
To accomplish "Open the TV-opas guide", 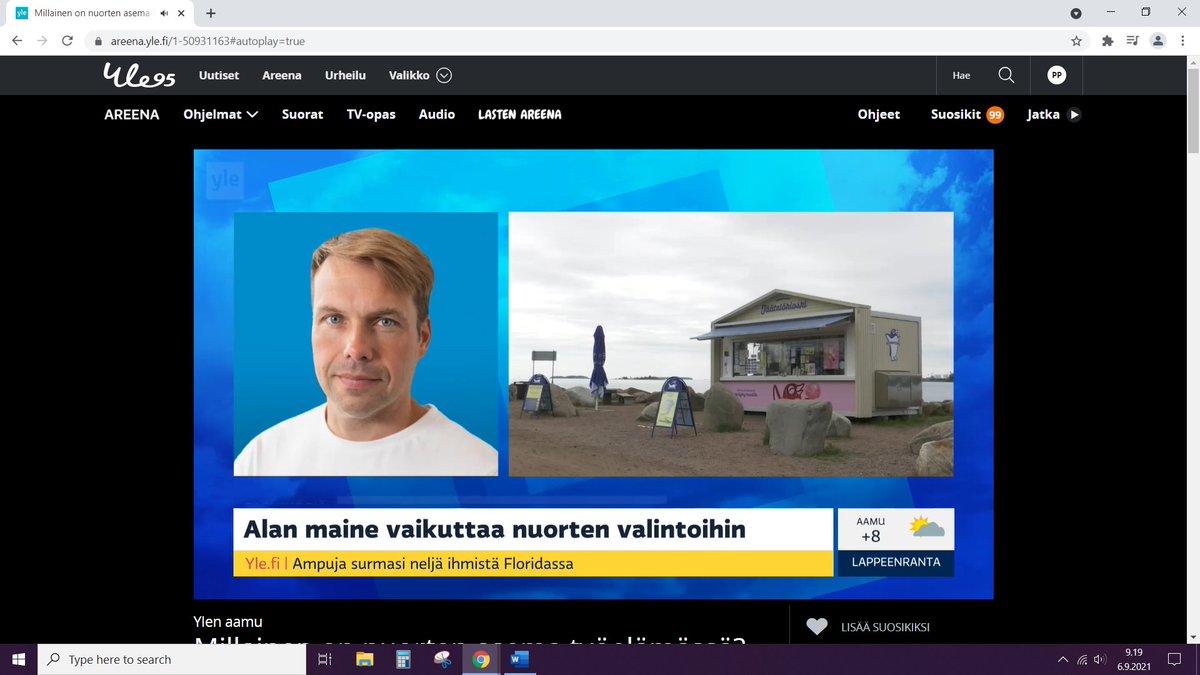I will tap(371, 115).
